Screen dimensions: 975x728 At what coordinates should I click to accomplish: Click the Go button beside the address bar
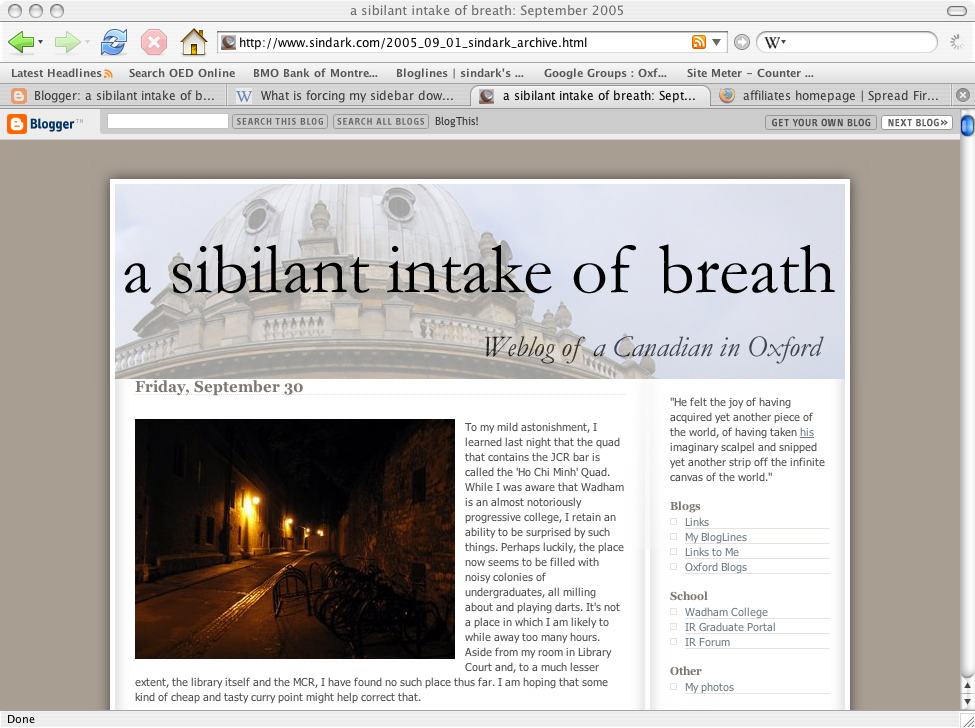(x=741, y=42)
